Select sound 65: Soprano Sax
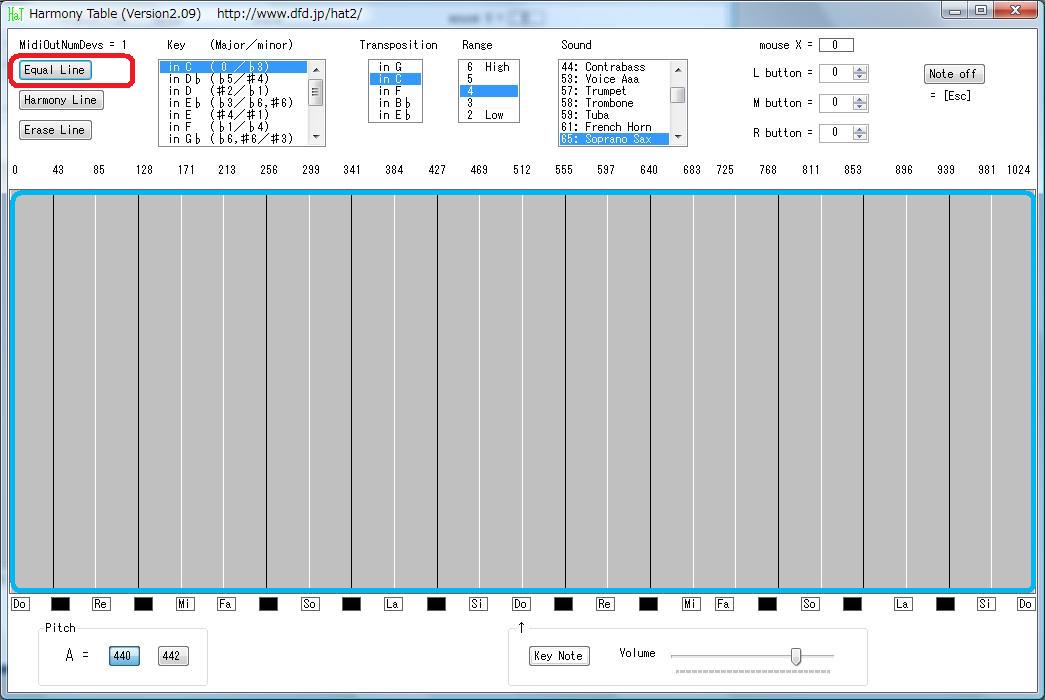 pyautogui.click(x=614, y=139)
